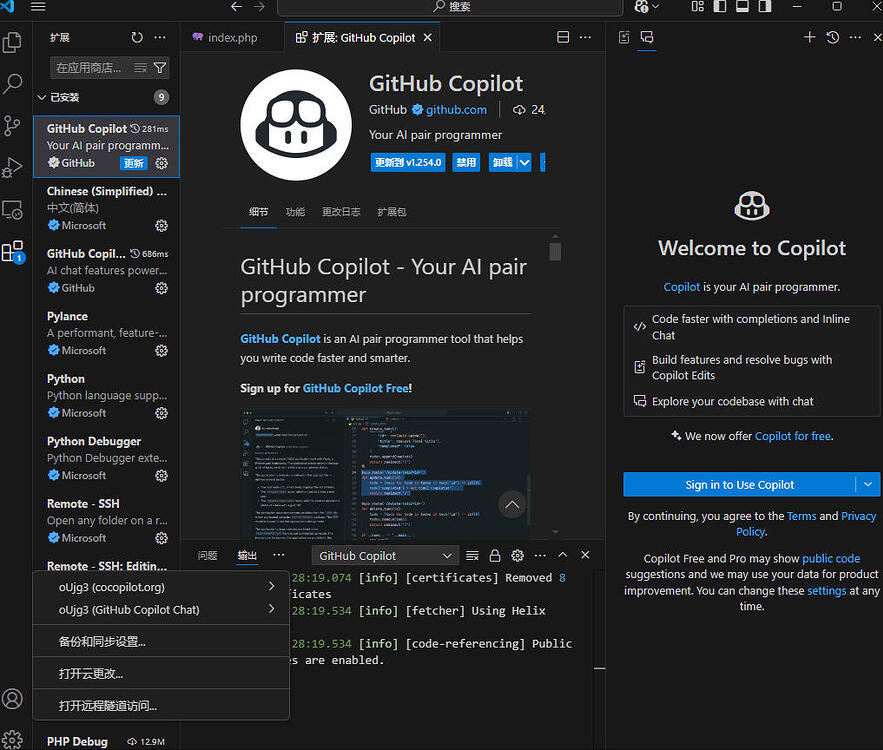This screenshot has height=750, width=883.
Task: Click Sign in to Use Copilot button
Action: [739, 484]
